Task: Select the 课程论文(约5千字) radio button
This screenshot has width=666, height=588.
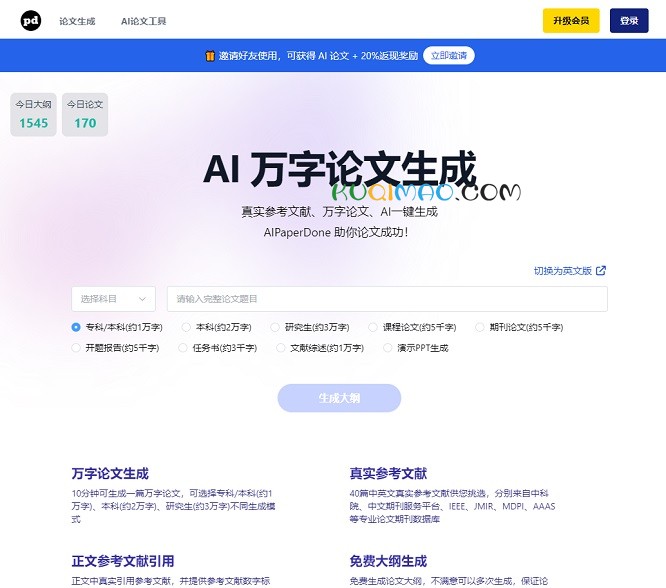Action: 373,327
